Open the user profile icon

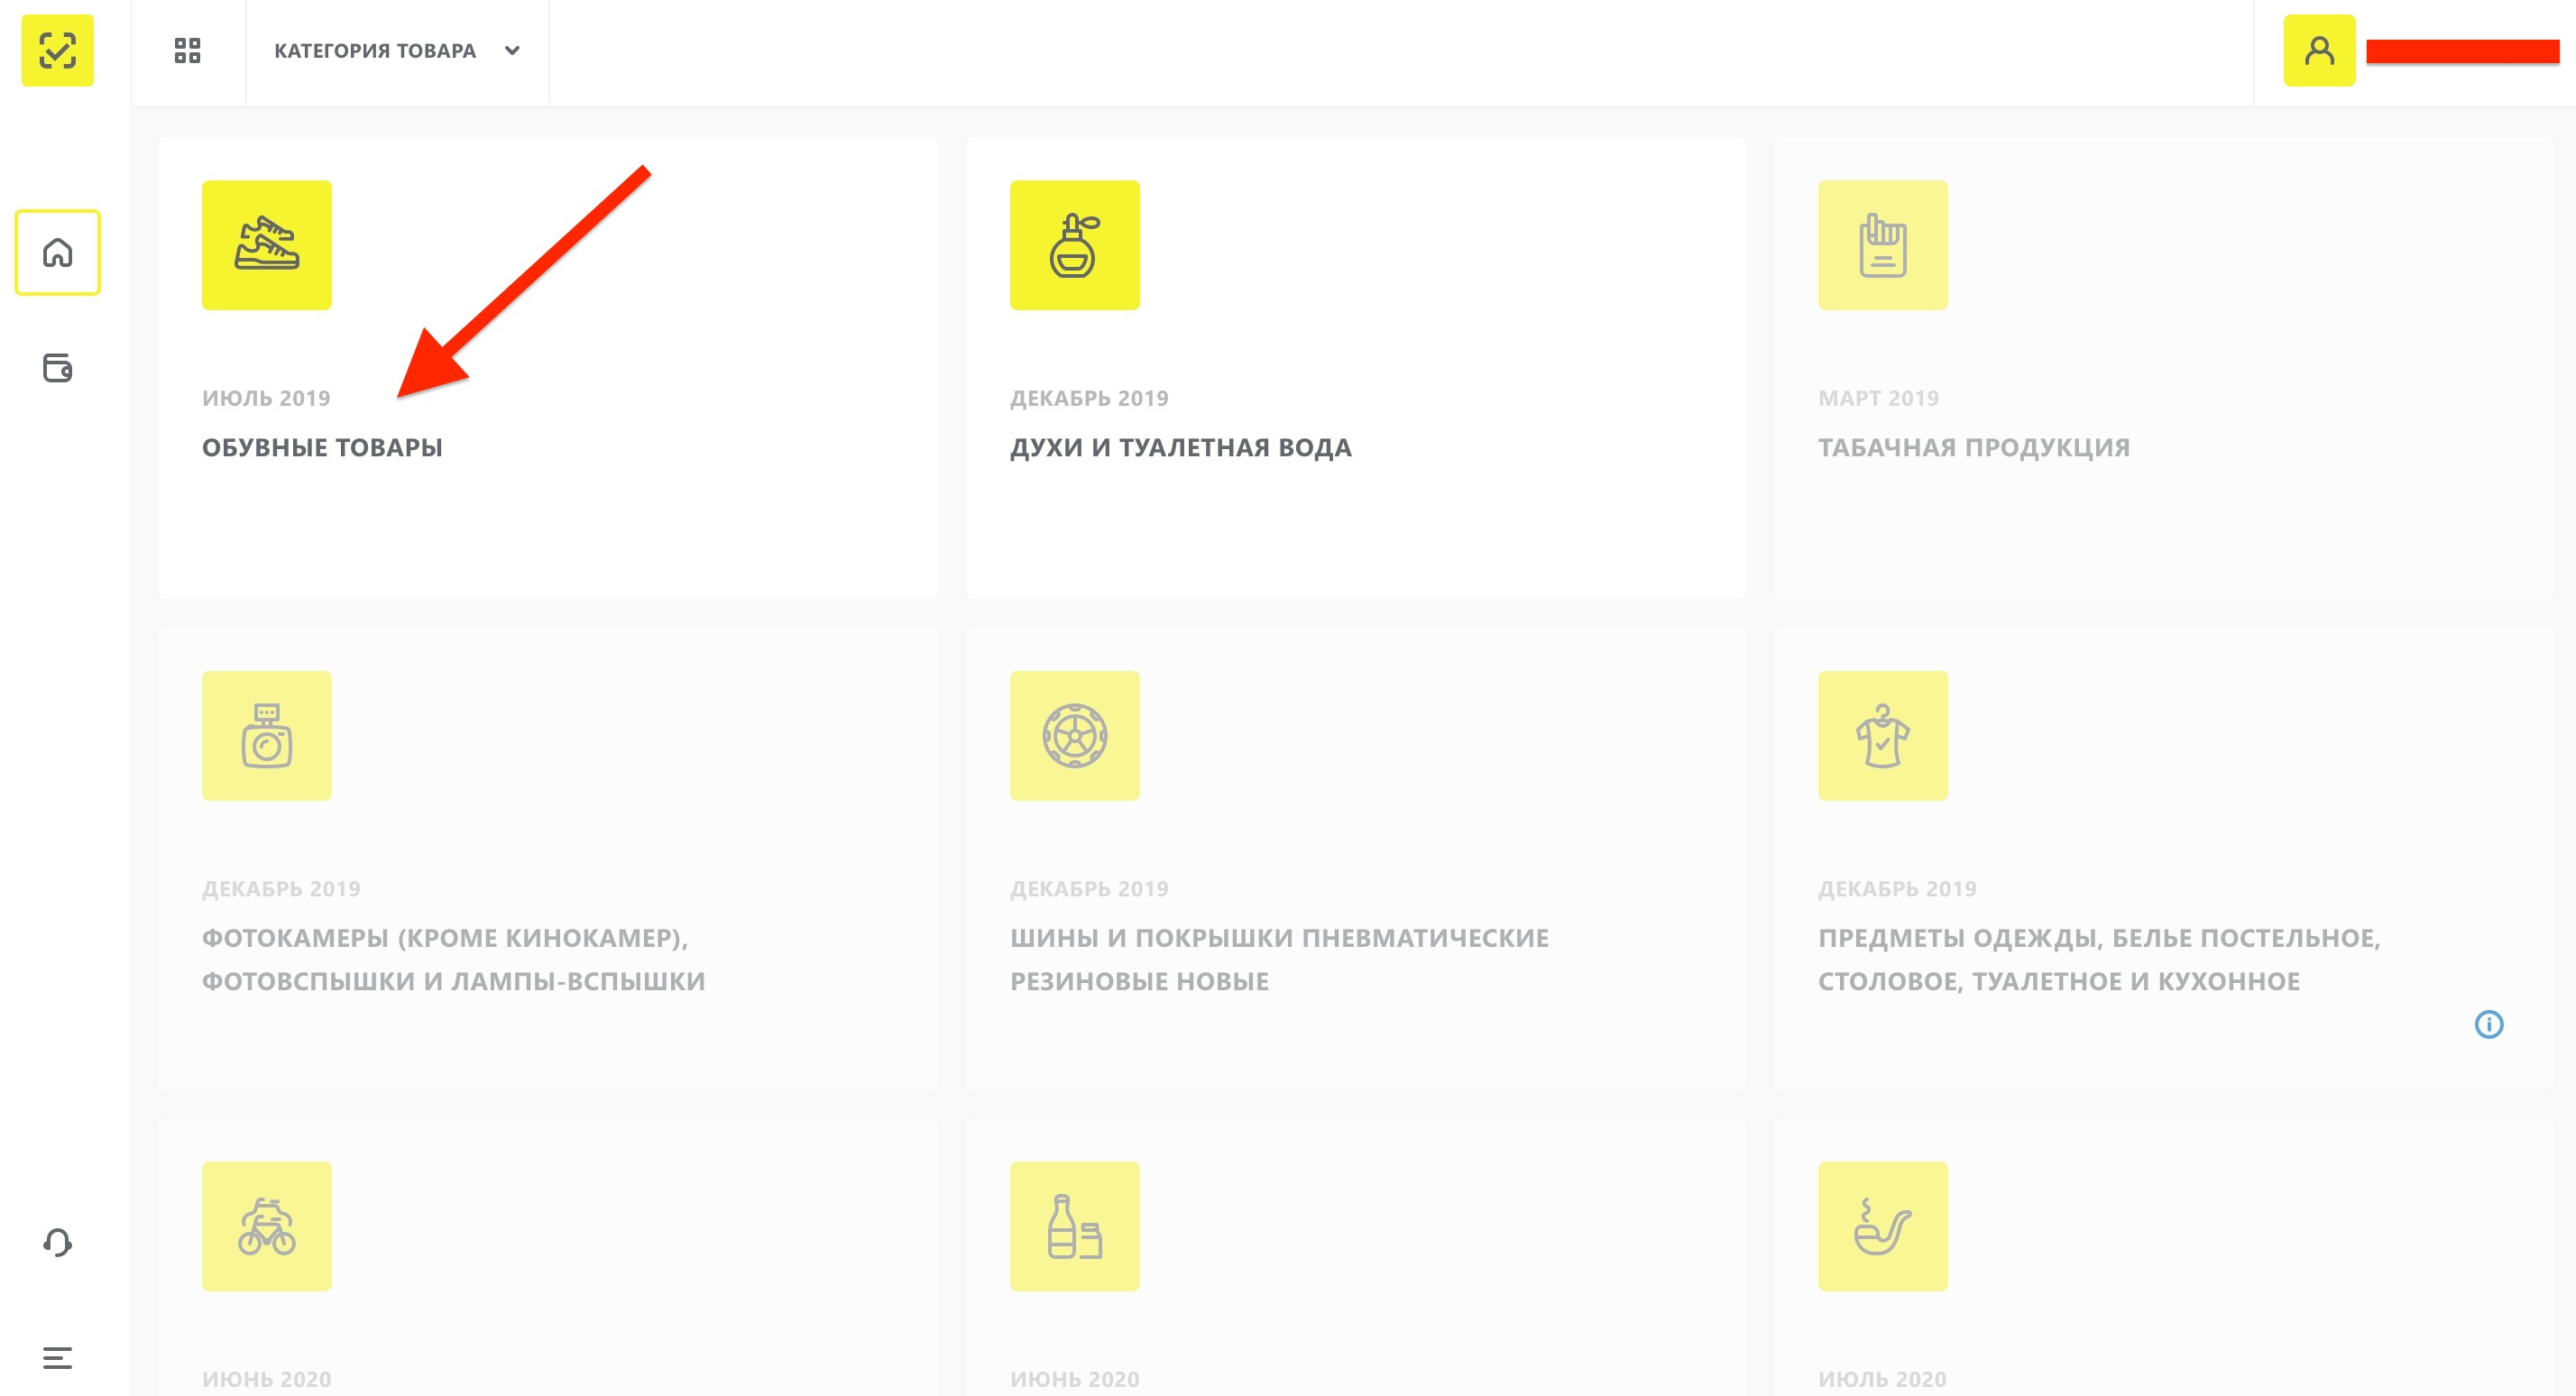2319,50
